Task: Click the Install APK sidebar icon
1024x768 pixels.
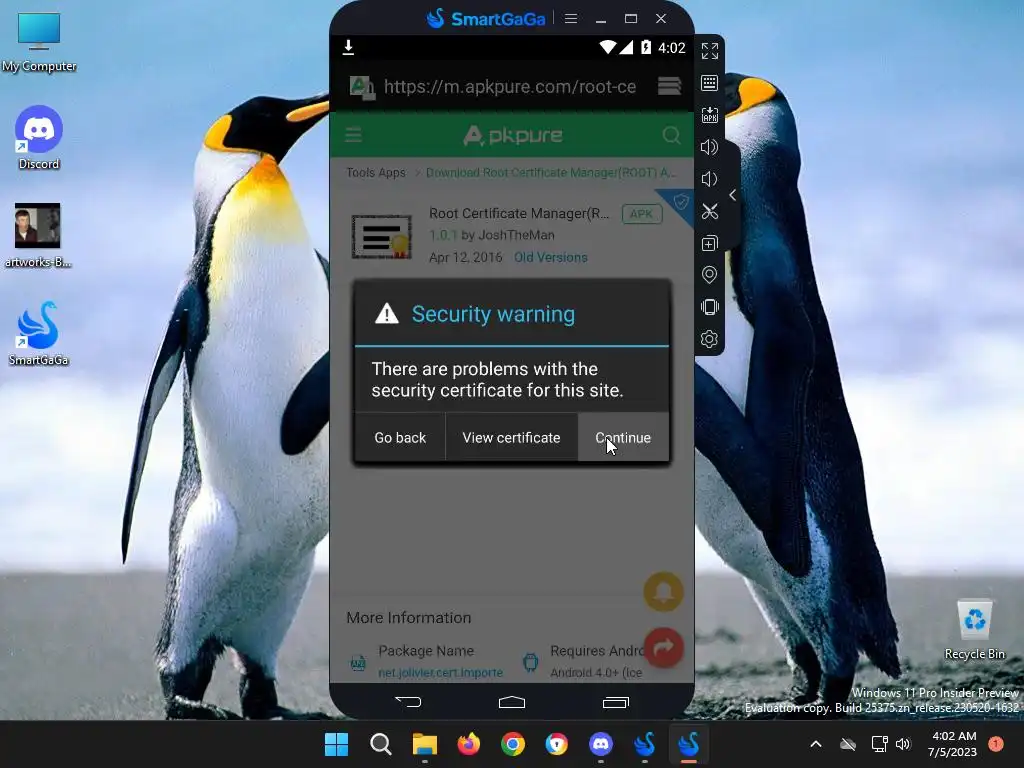Action: pos(709,115)
